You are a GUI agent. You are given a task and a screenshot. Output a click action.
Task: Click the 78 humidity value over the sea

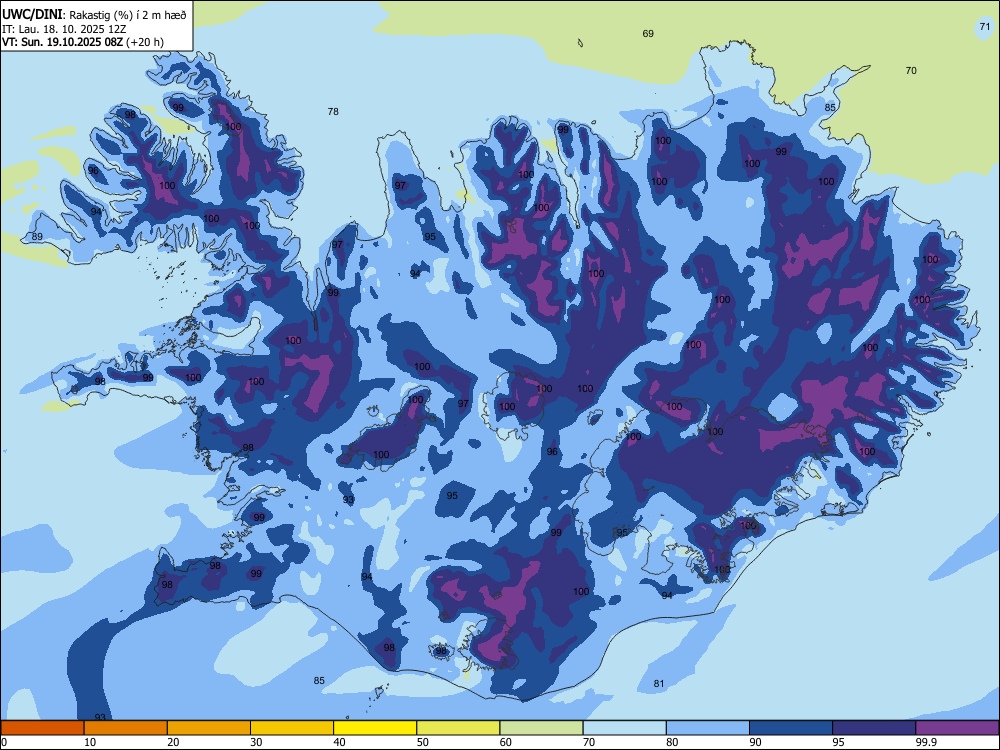[333, 112]
